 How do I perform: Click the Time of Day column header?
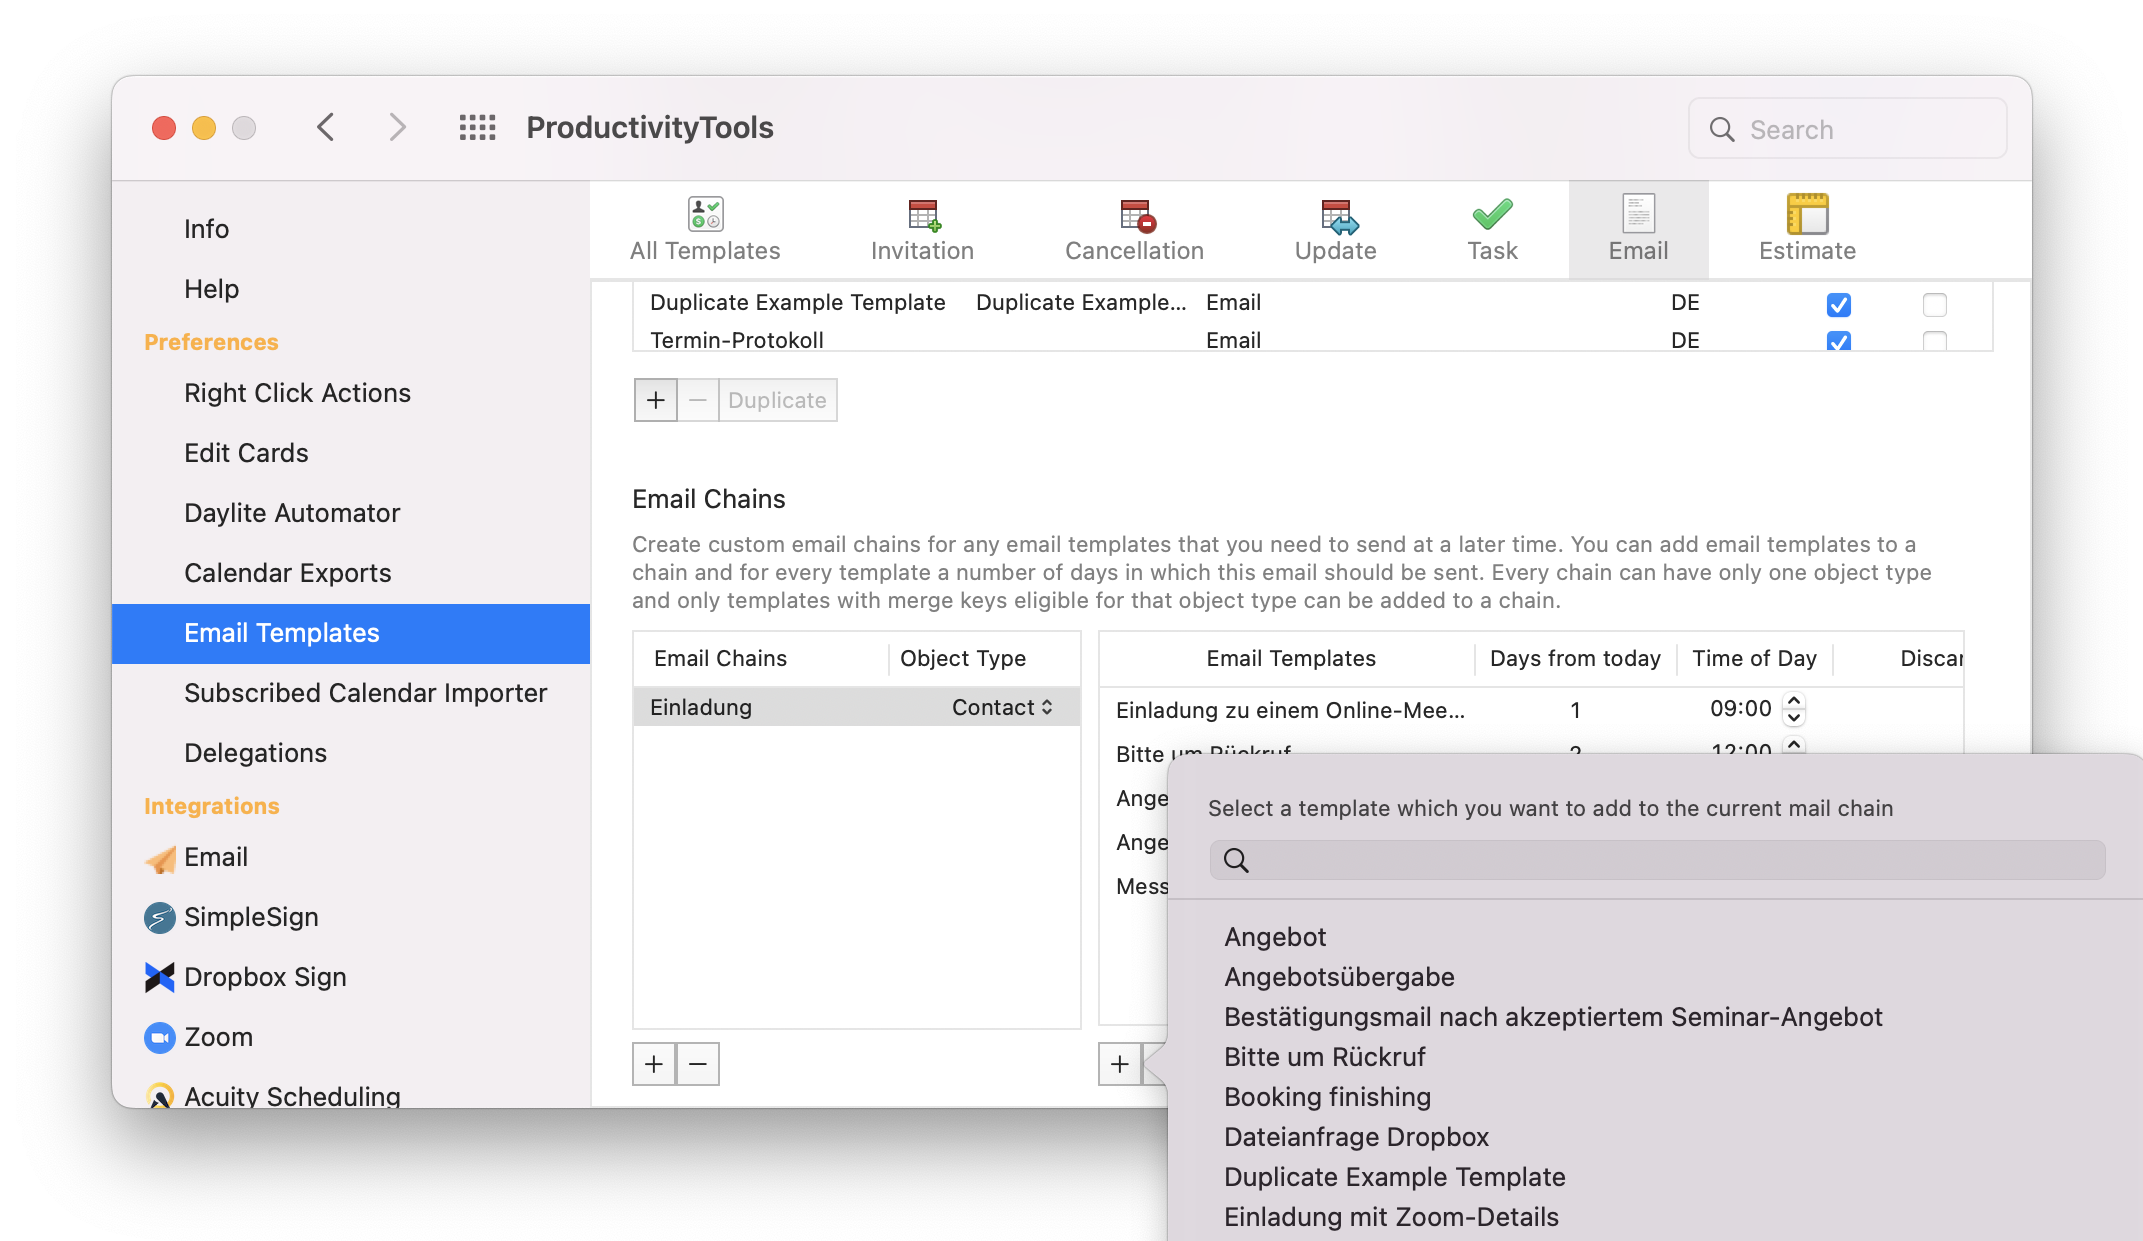(x=1754, y=658)
